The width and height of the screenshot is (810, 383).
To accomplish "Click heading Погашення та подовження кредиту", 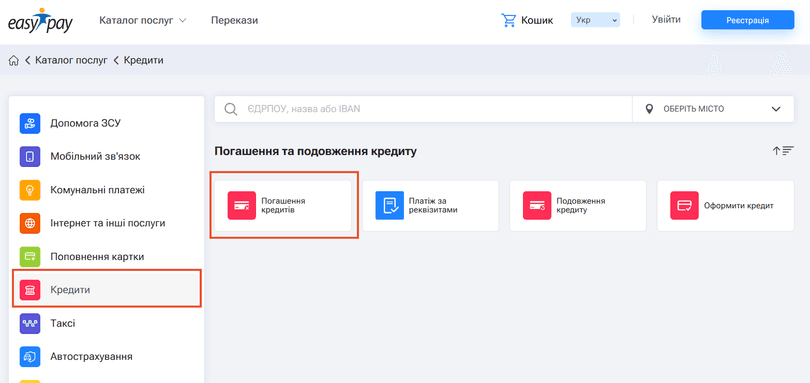I will 315,151.
